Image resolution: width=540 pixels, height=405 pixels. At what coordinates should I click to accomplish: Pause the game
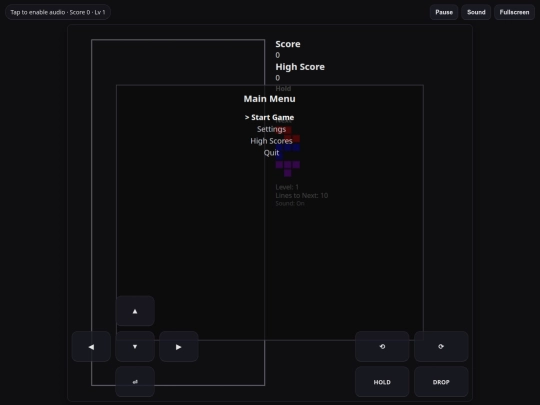click(x=444, y=12)
